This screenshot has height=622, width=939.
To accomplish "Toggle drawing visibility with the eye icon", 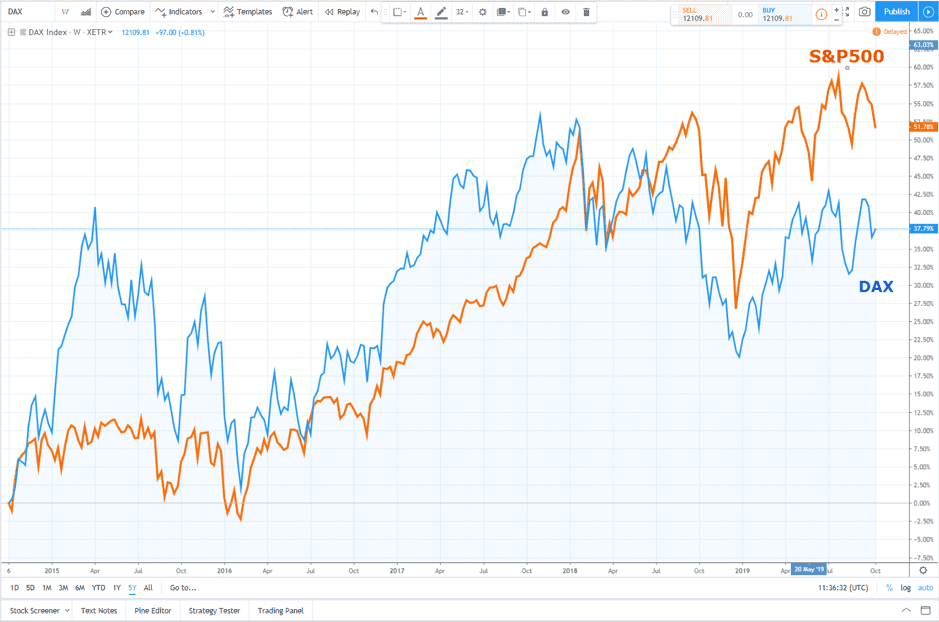I will [x=566, y=12].
